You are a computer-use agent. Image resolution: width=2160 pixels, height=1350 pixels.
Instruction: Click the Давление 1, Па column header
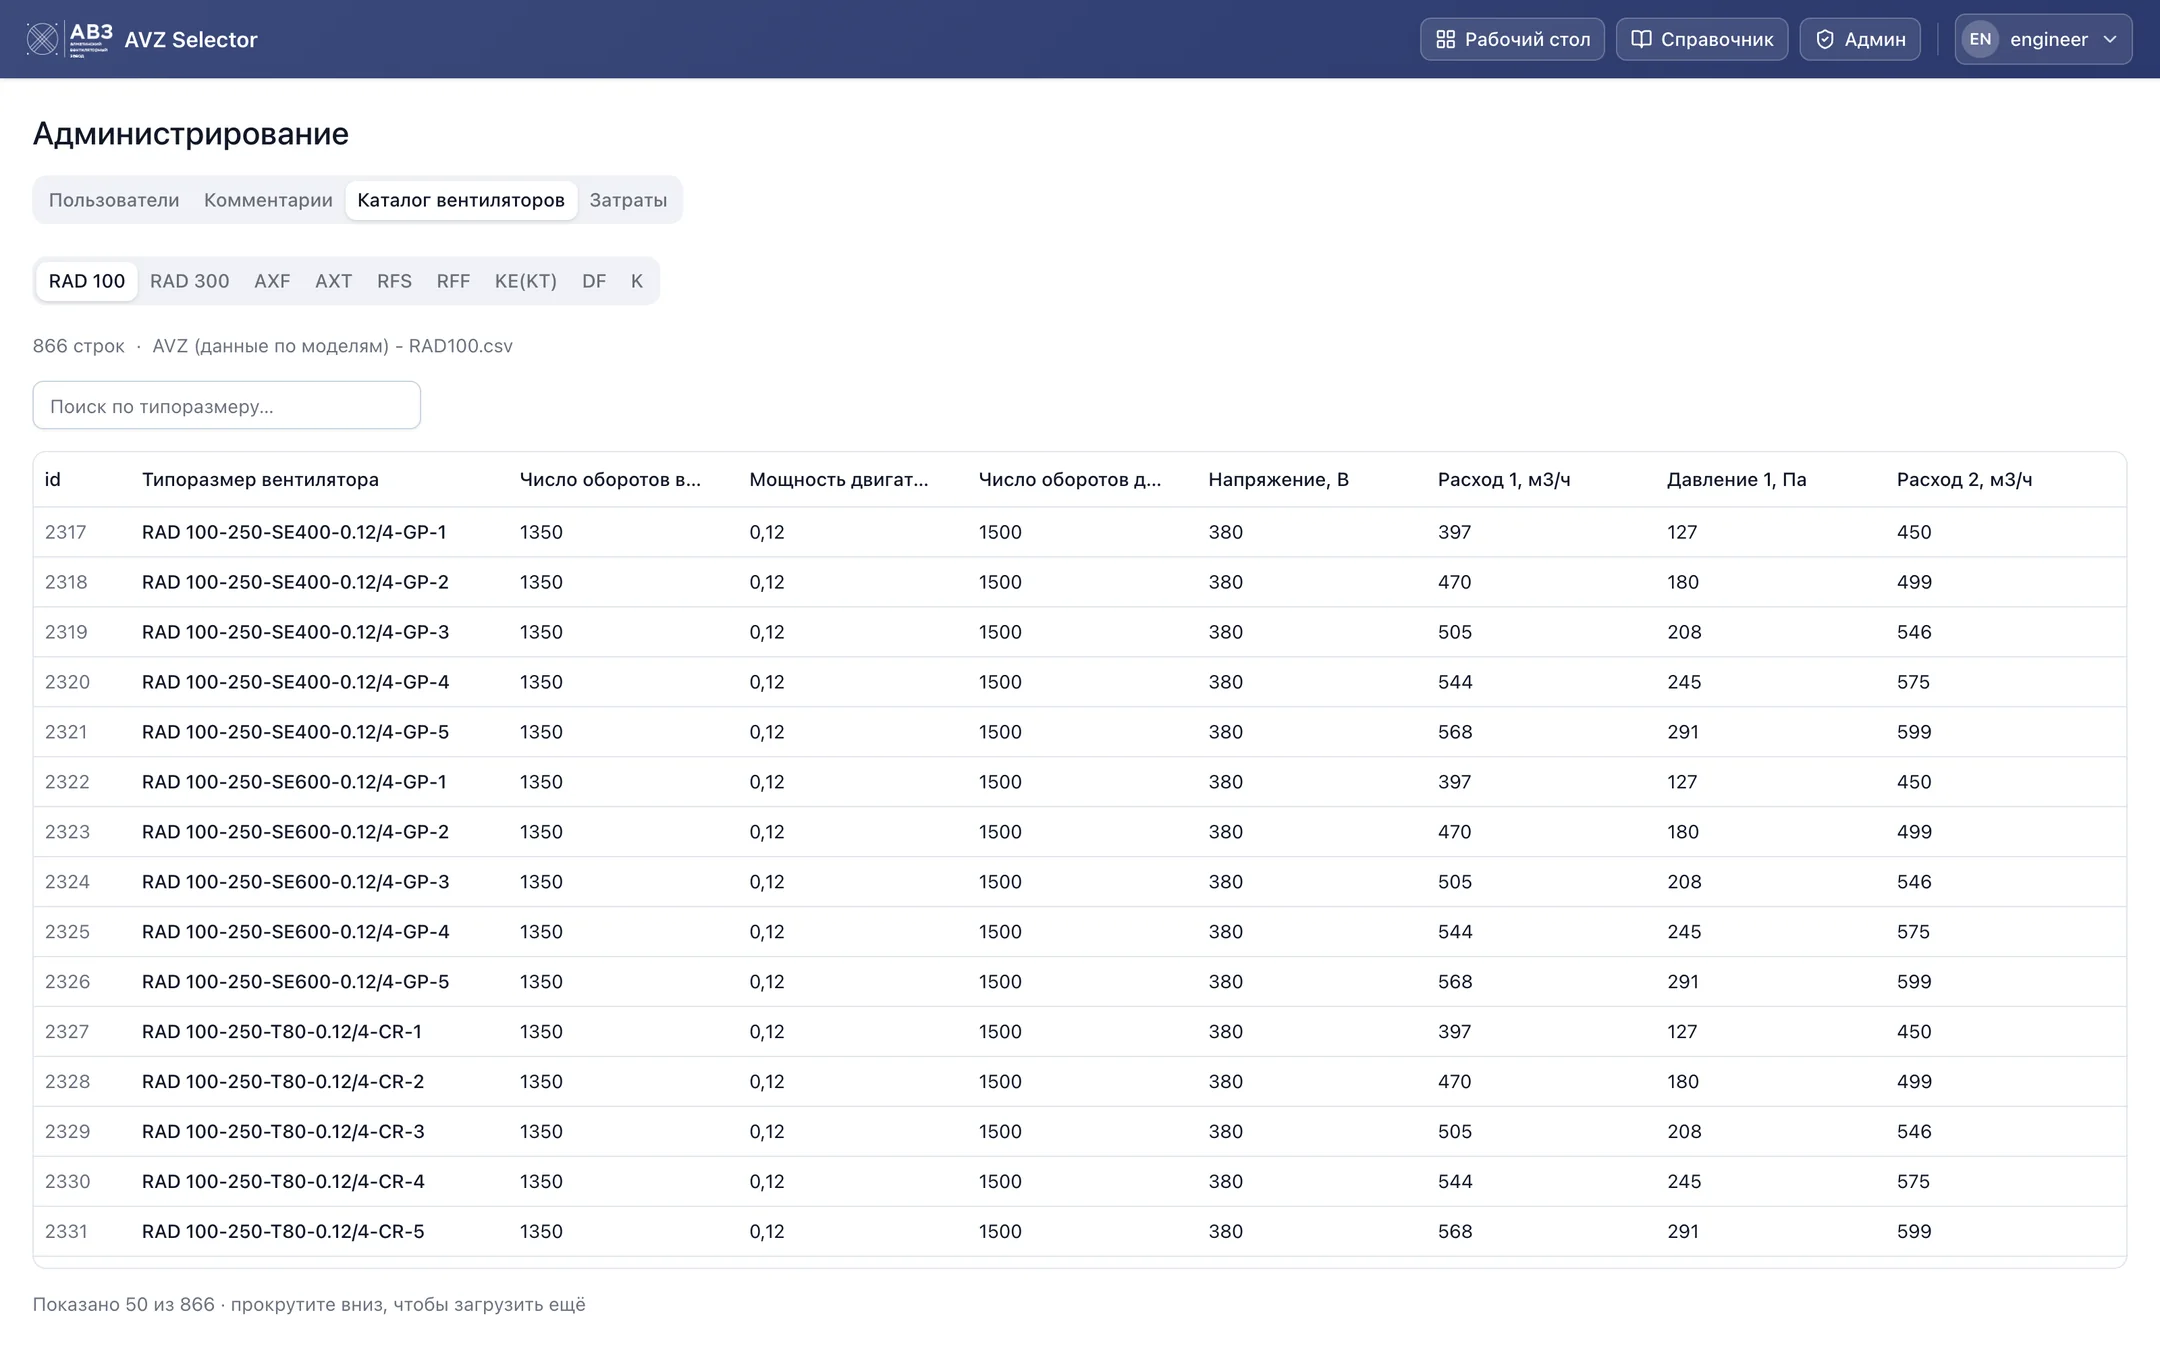[1736, 479]
